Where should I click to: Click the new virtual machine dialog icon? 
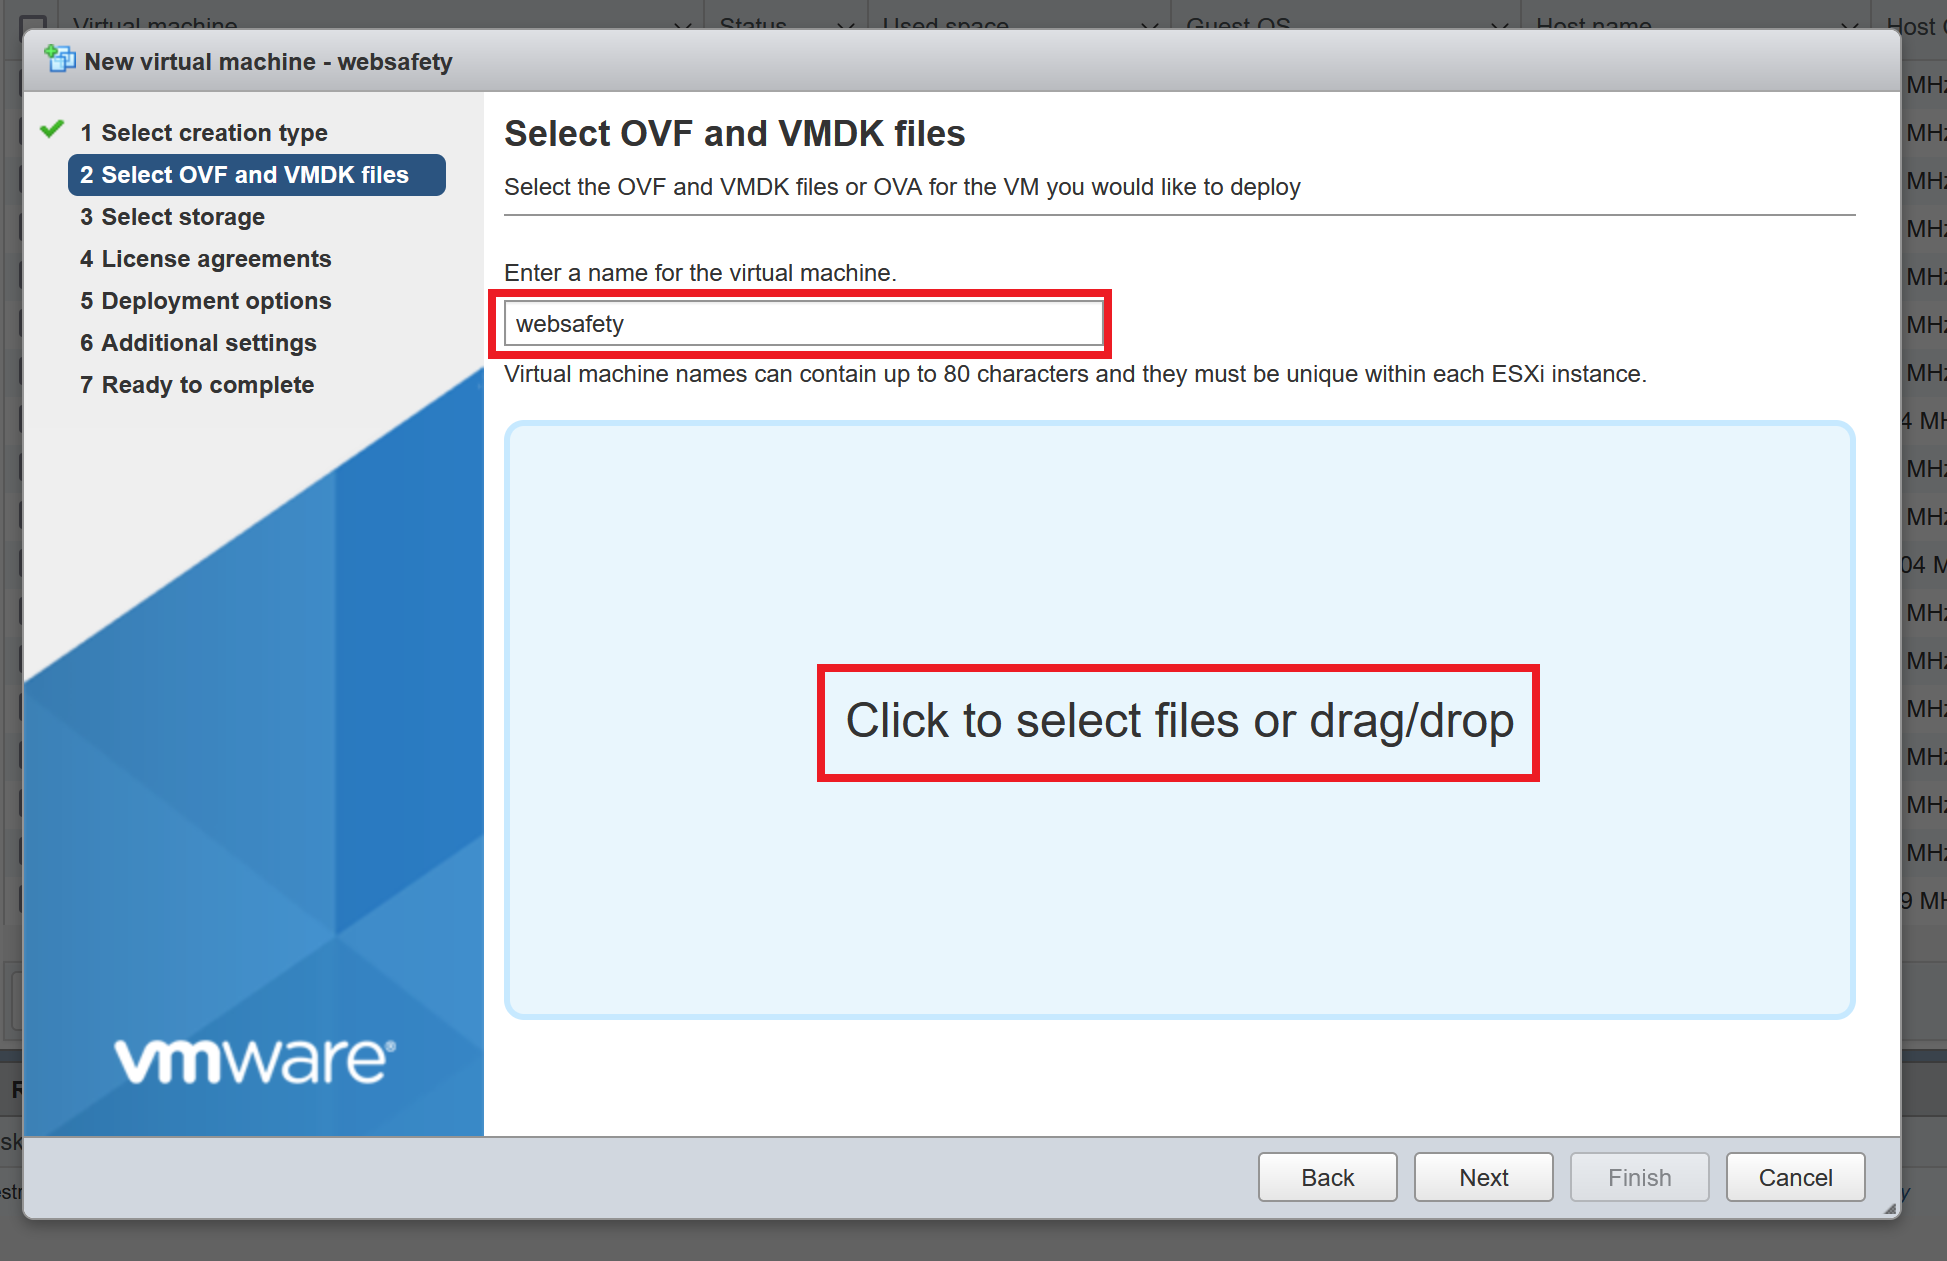pos(60,60)
